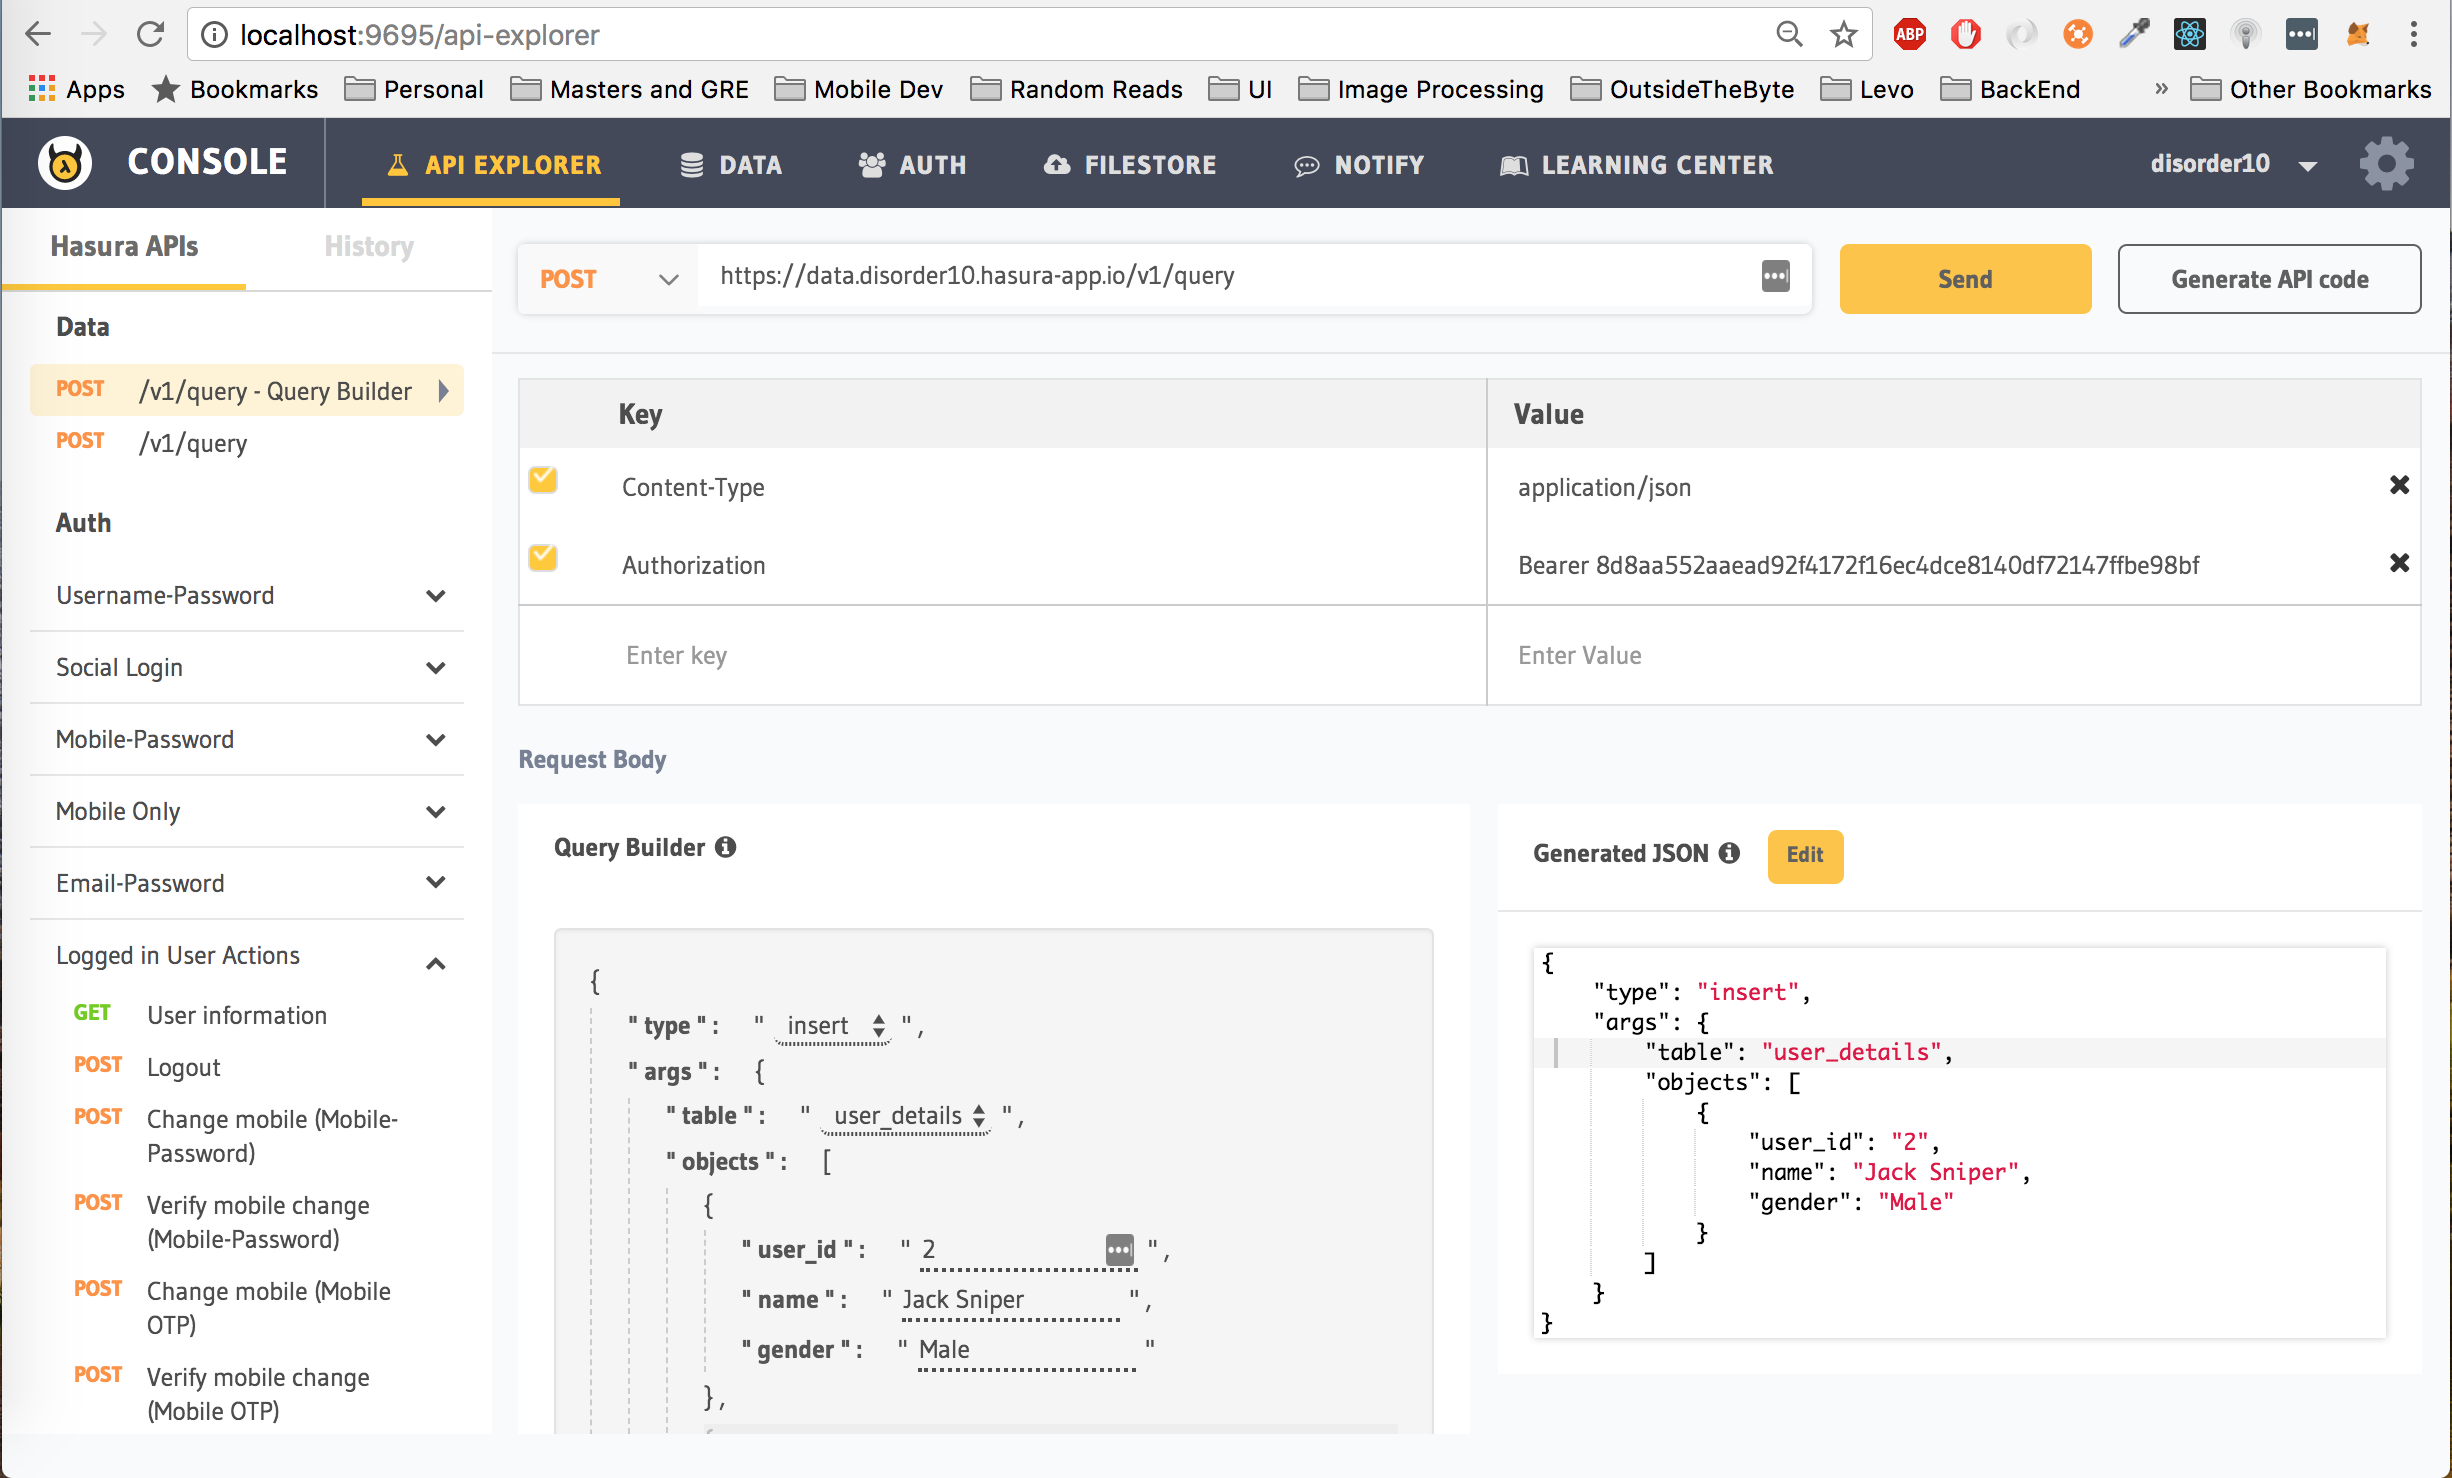Delete the Content-Type header row
Screen dimensions: 2452x1478
[x=2398, y=485]
